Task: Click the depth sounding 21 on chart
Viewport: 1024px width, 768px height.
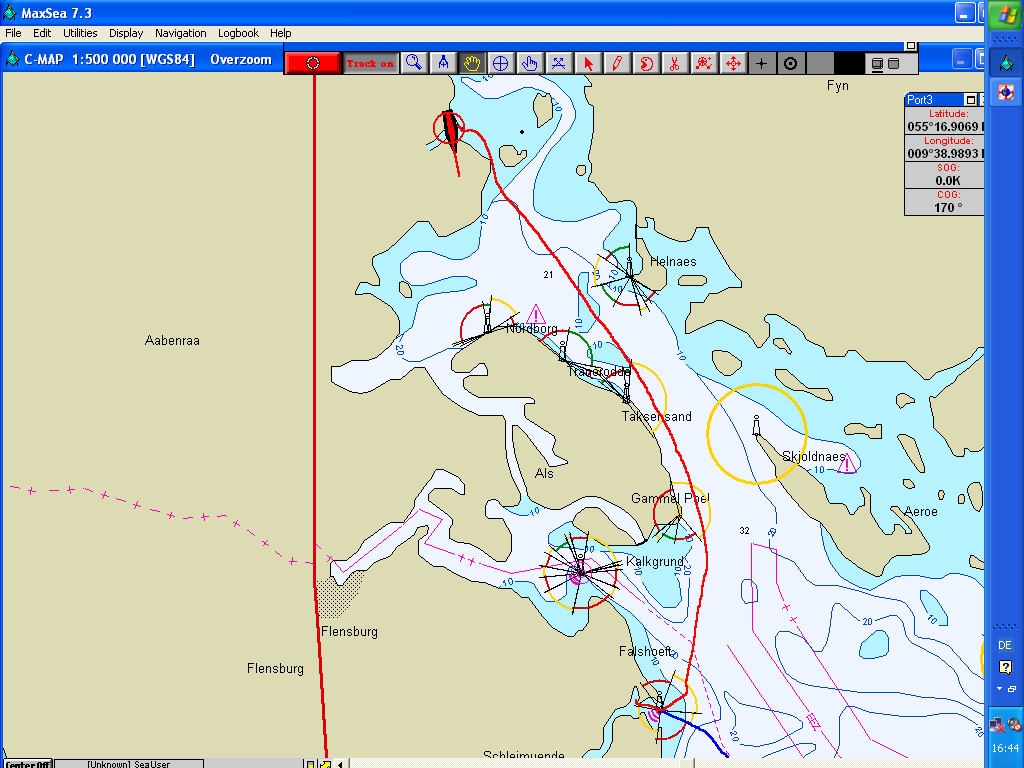Action: click(548, 275)
